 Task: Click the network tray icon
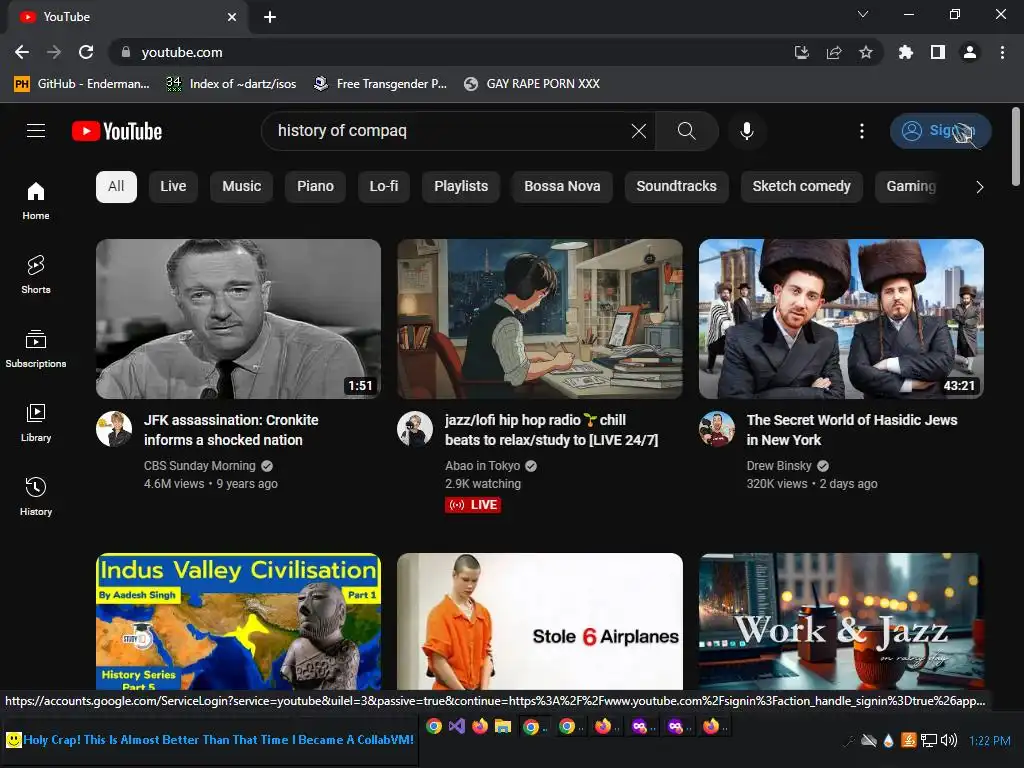point(929,740)
